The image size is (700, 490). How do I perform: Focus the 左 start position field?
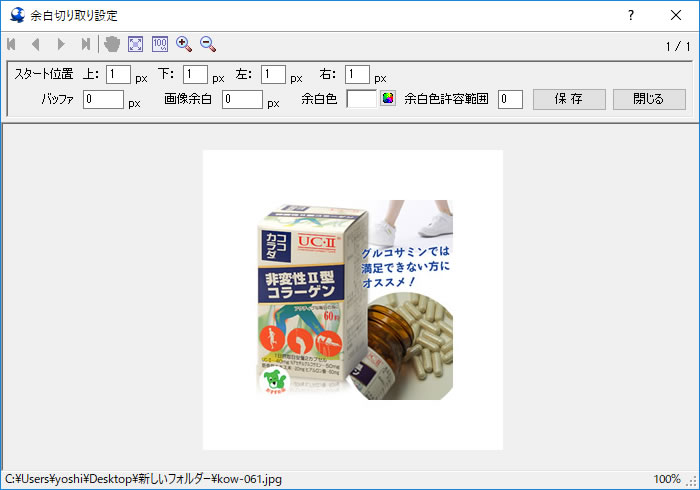[x=273, y=75]
